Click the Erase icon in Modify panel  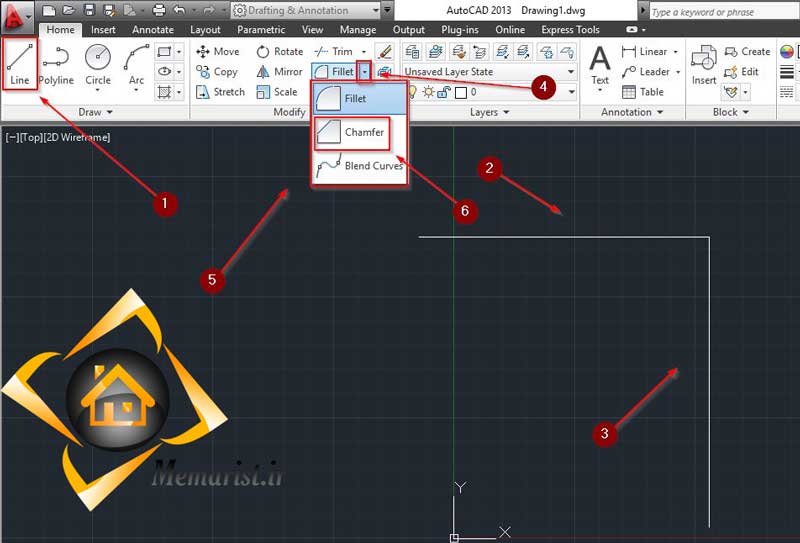coord(385,52)
